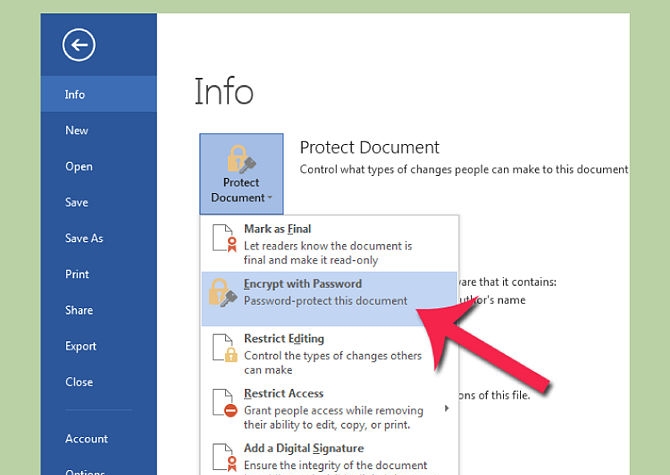The height and width of the screenshot is (475, 670).
Task: Choose Mark as Final option text
Action: pyautogui.click(x=277, y=230)
